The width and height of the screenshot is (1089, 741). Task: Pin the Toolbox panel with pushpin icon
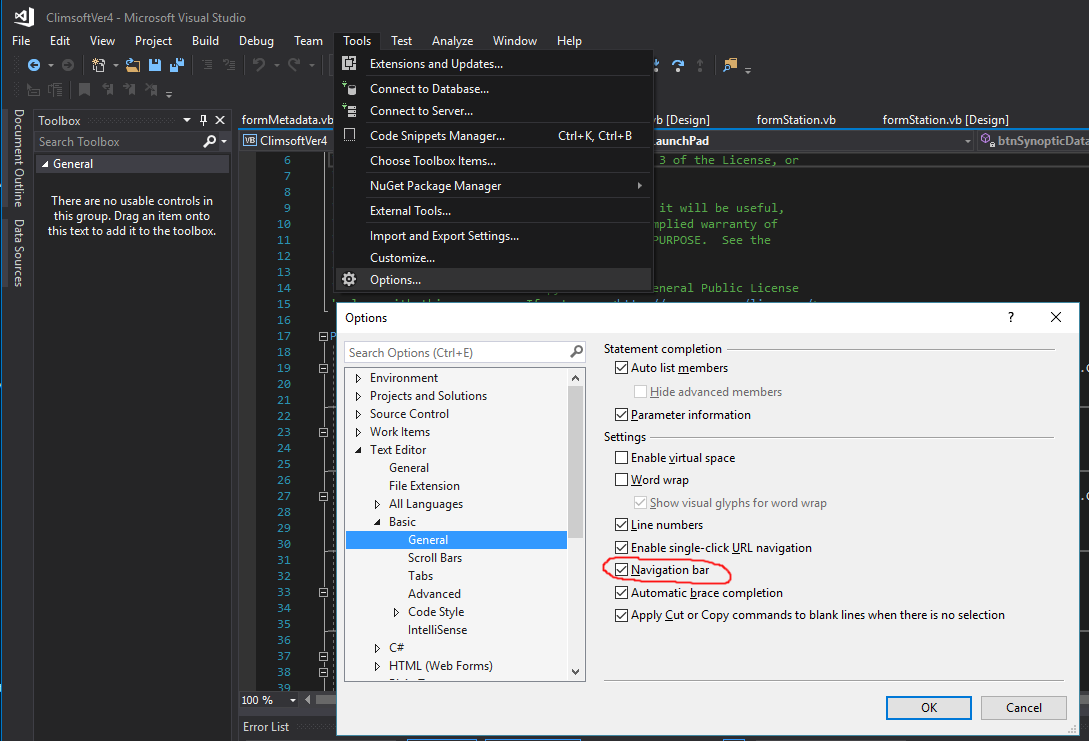tap(203, 120)
